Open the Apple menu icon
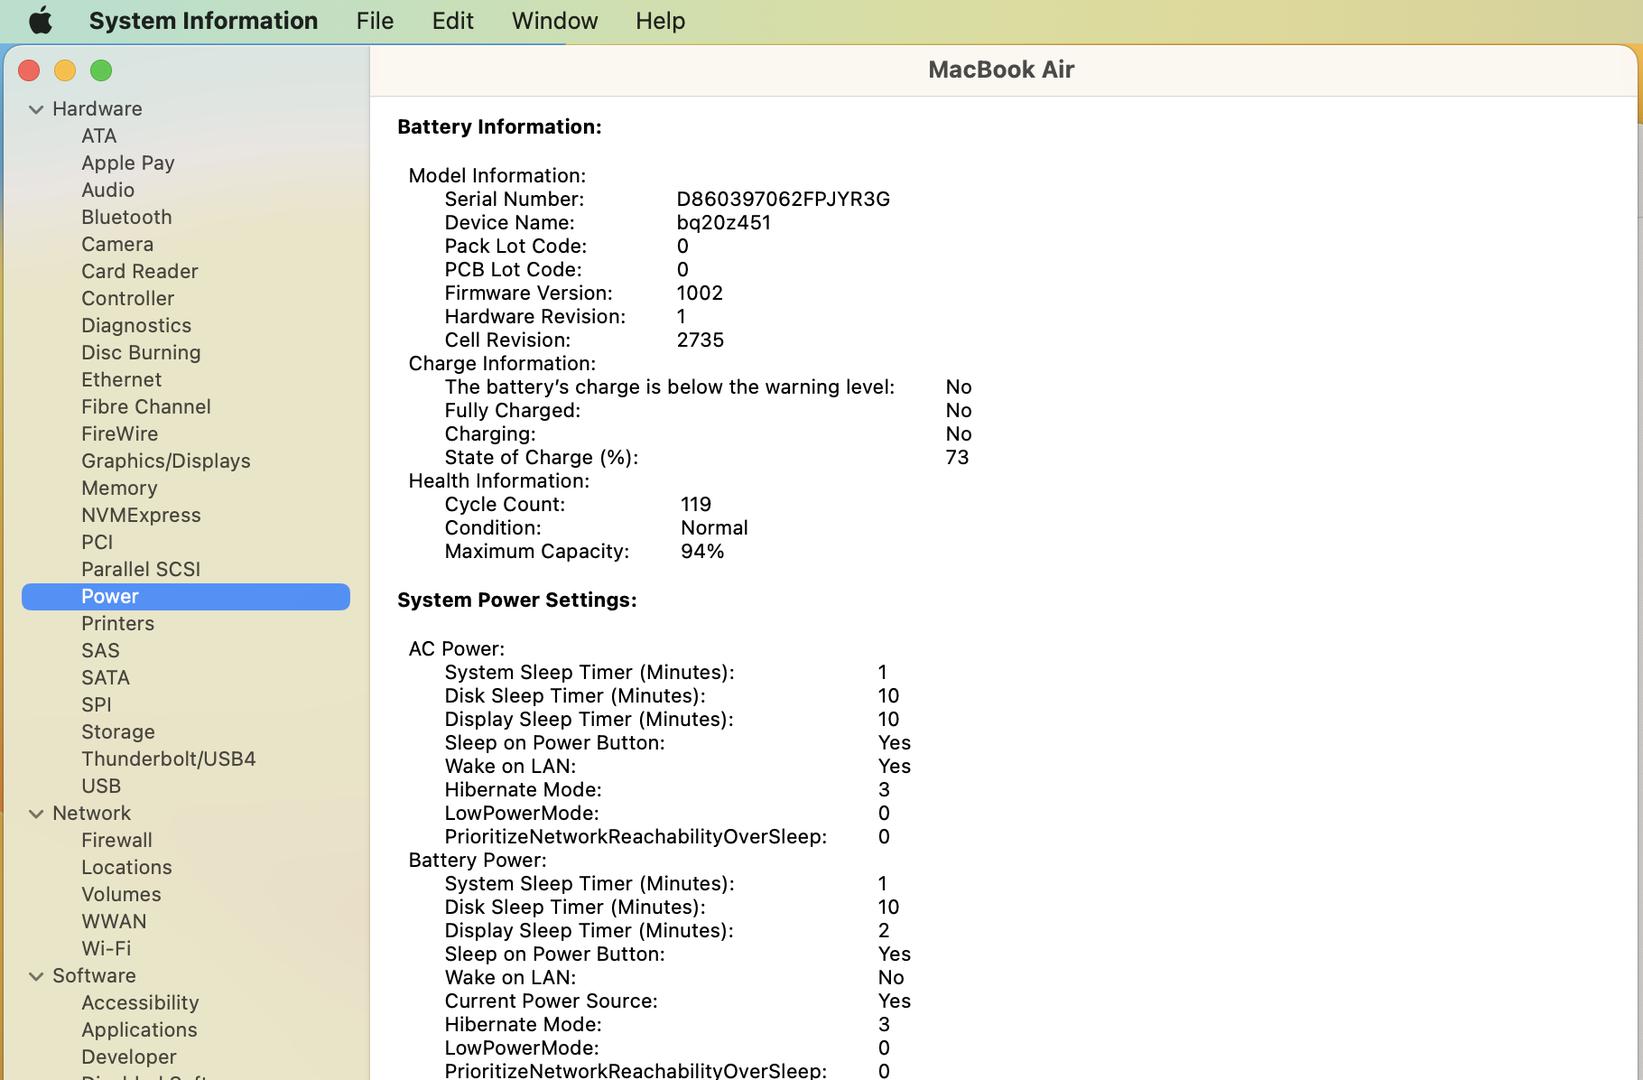The width and height of the screenshot is (1643, 1080). 40,20
